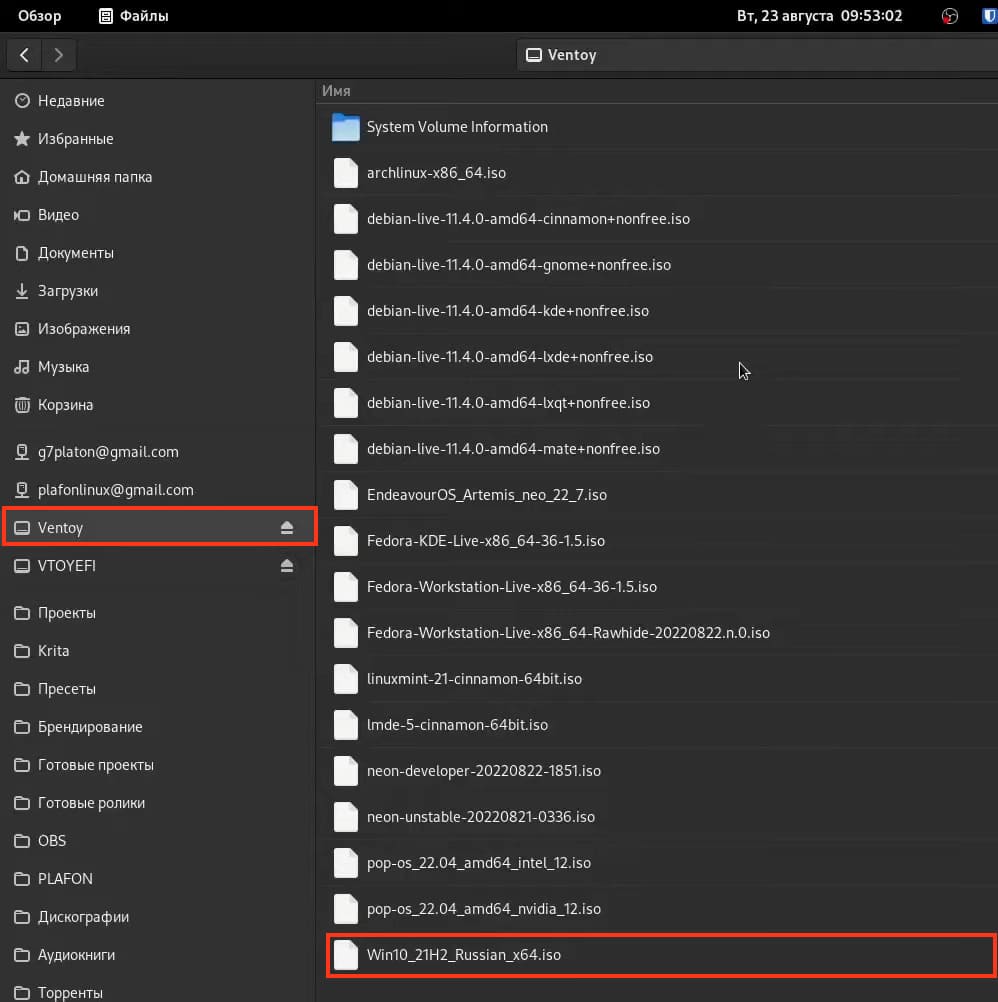Screen dimensions: 998x1002
Task: Open the Trash (Корзина) location
Action: pos(65,405)
